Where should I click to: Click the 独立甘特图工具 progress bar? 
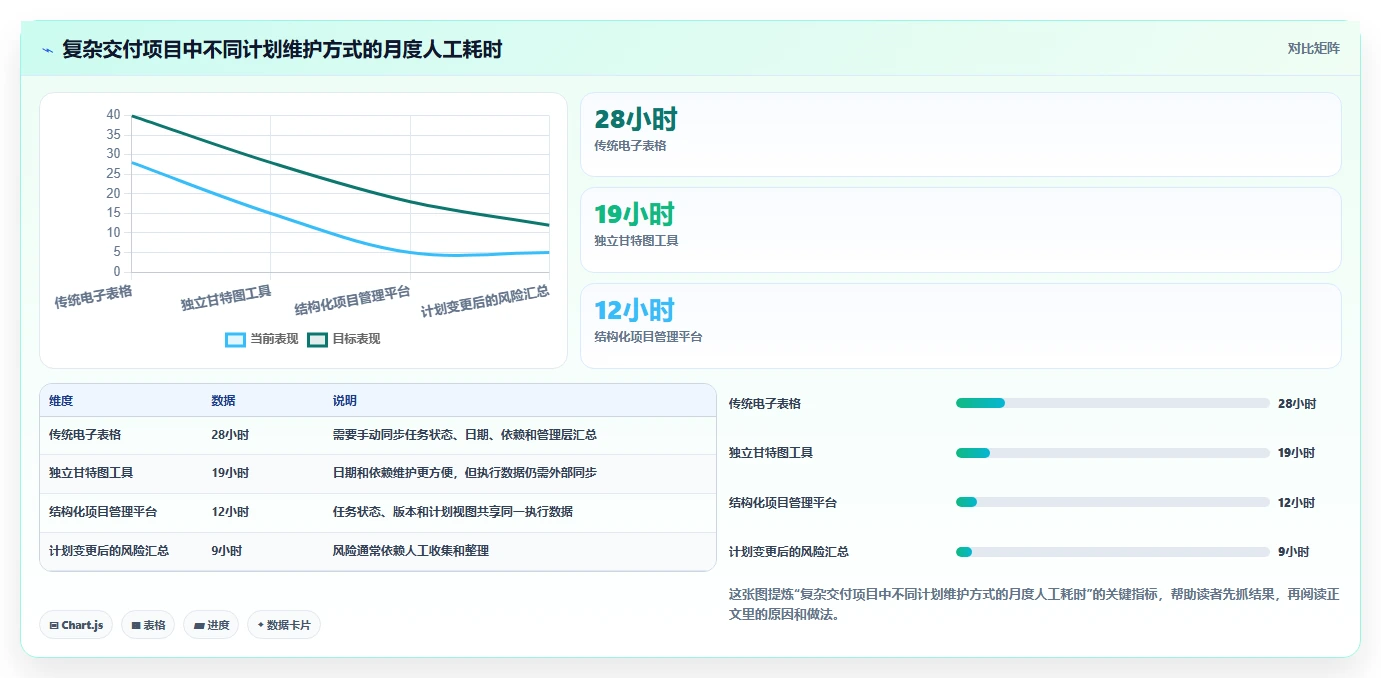pyautogui.click(x=1112, y=453)
